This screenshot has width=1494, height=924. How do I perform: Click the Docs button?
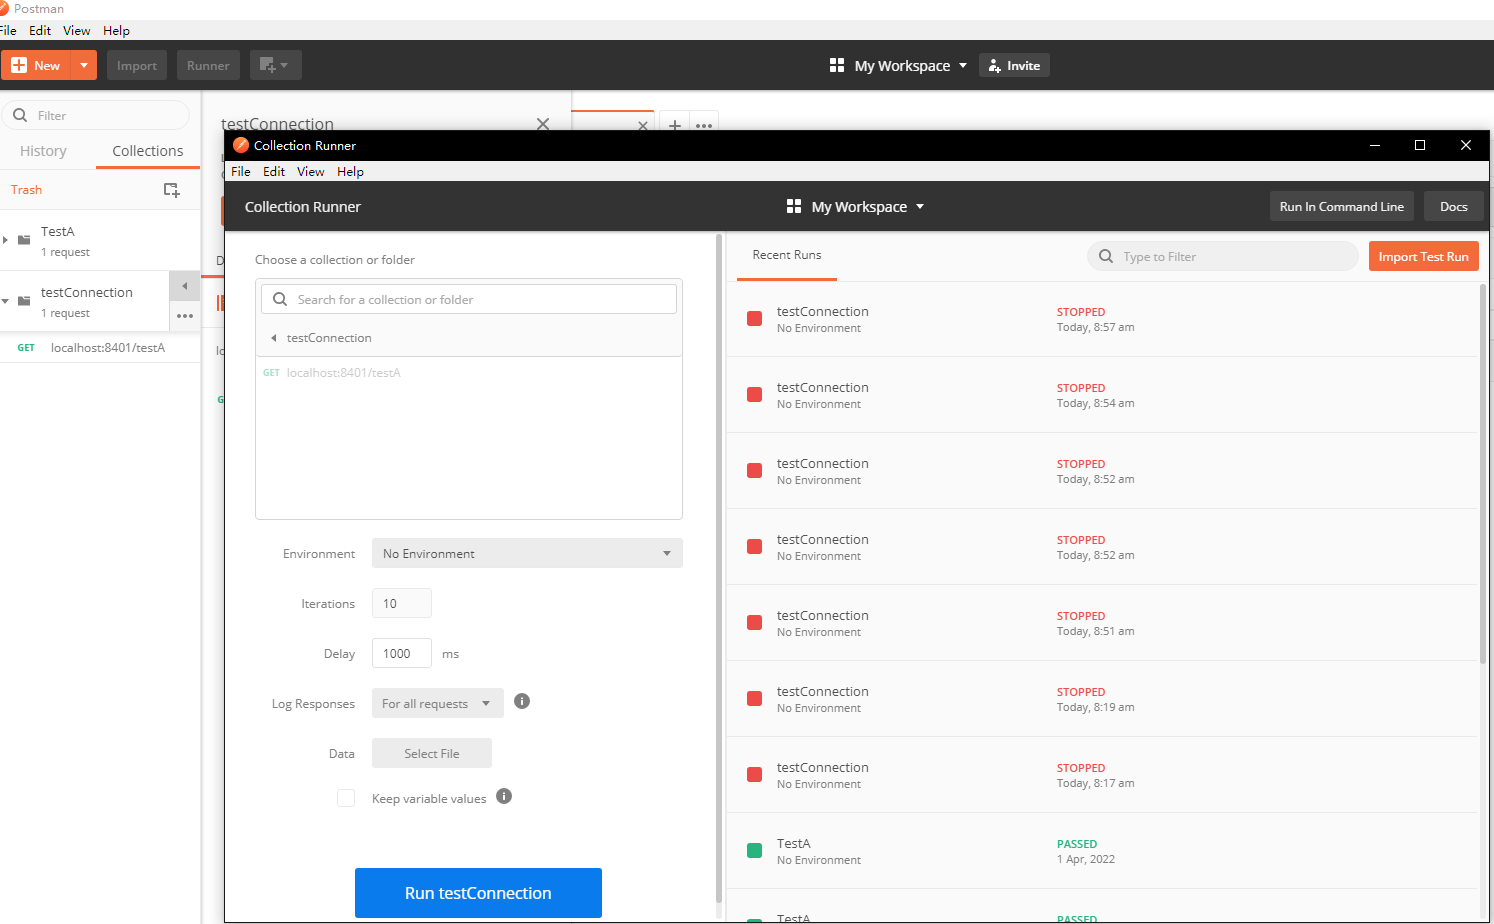(x=1454, y=206)
